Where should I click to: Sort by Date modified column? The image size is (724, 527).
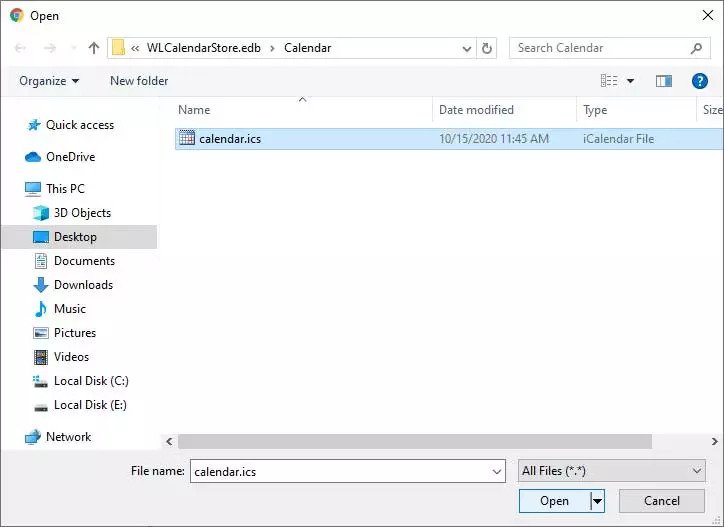[x=476, y=110]
